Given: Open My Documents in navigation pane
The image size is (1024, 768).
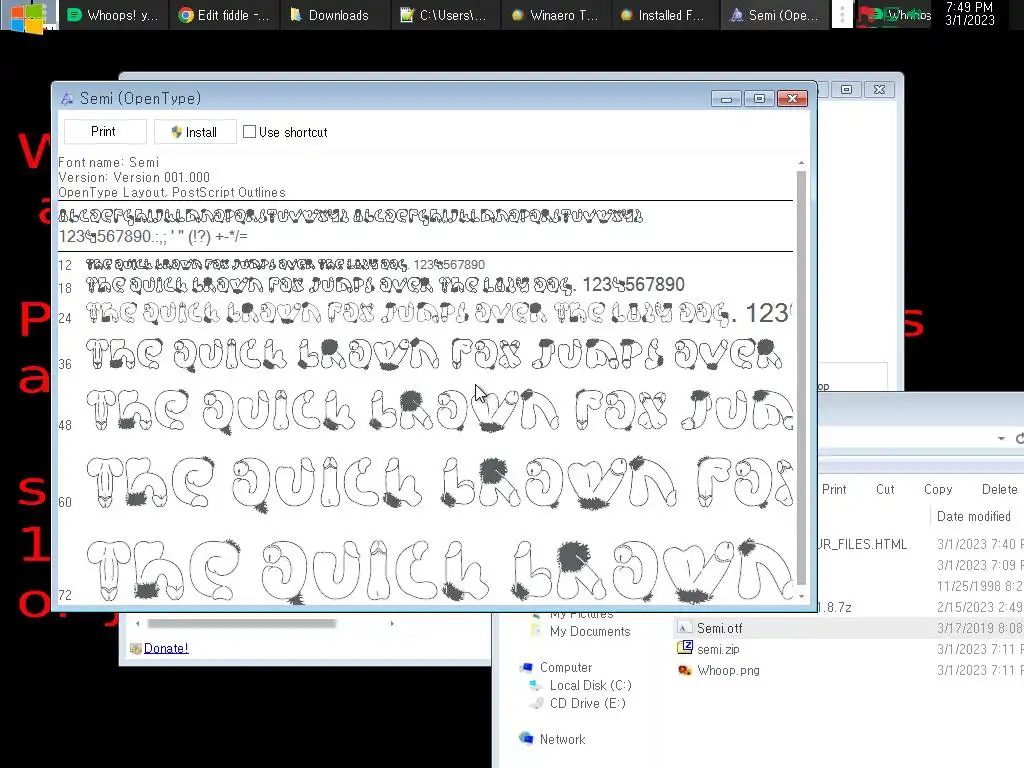Looking at the screenshot, I should (x=590, y=632).
